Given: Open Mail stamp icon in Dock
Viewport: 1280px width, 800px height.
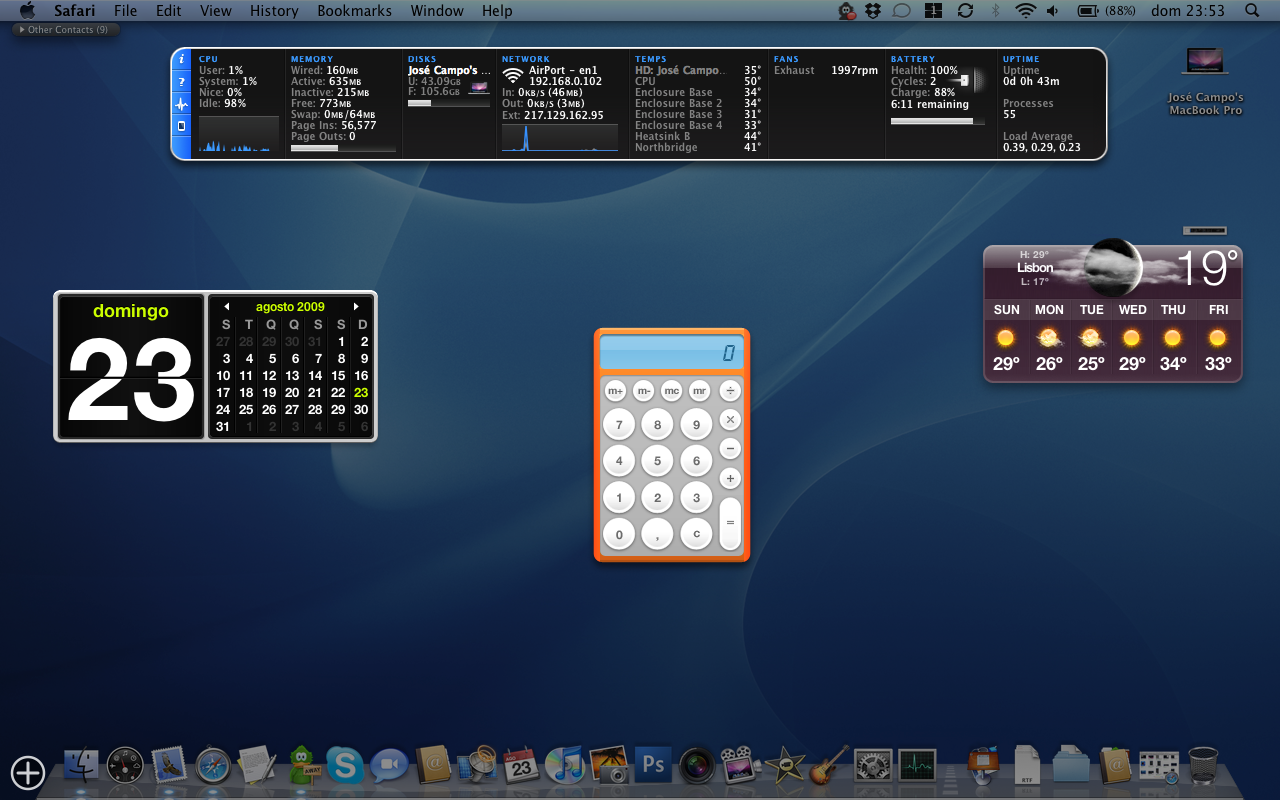Looking at the screenshot, I should [169, 765].
